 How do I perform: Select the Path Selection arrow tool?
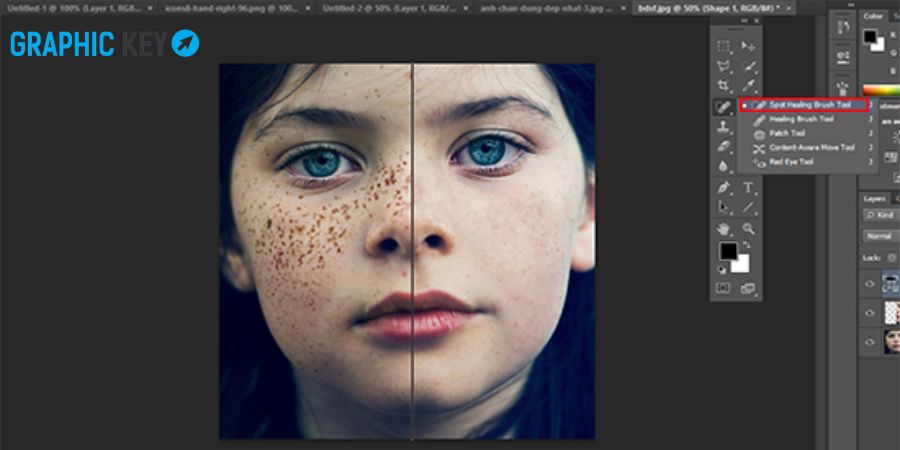[x=723, y=207]
